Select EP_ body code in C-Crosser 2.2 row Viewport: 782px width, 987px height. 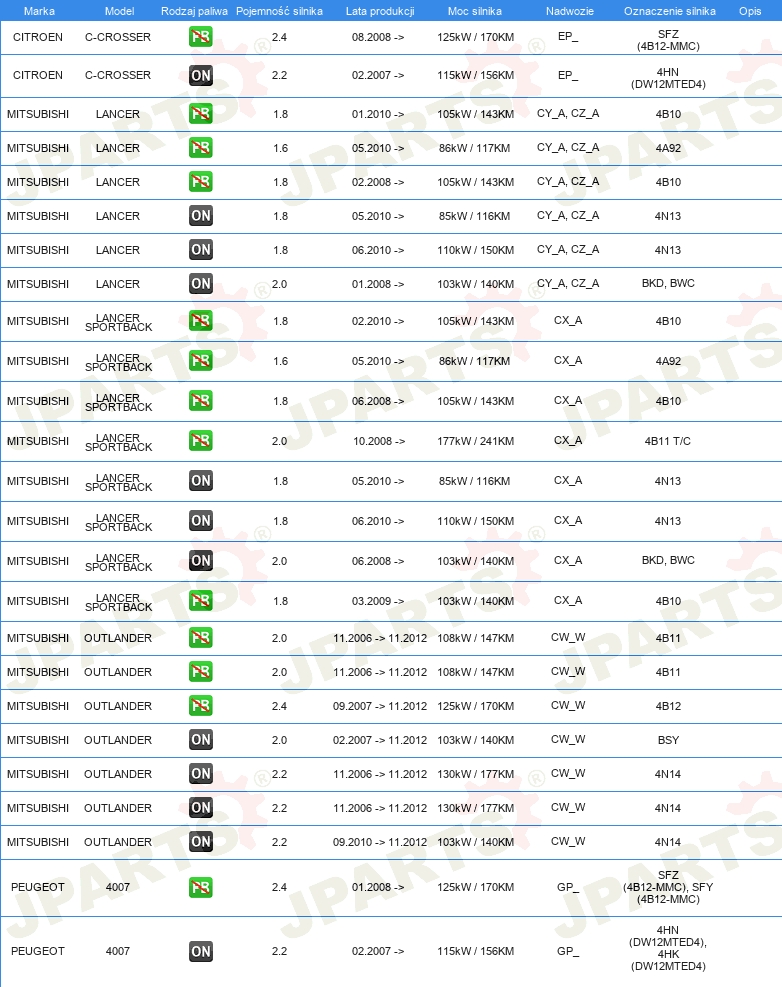568,75
